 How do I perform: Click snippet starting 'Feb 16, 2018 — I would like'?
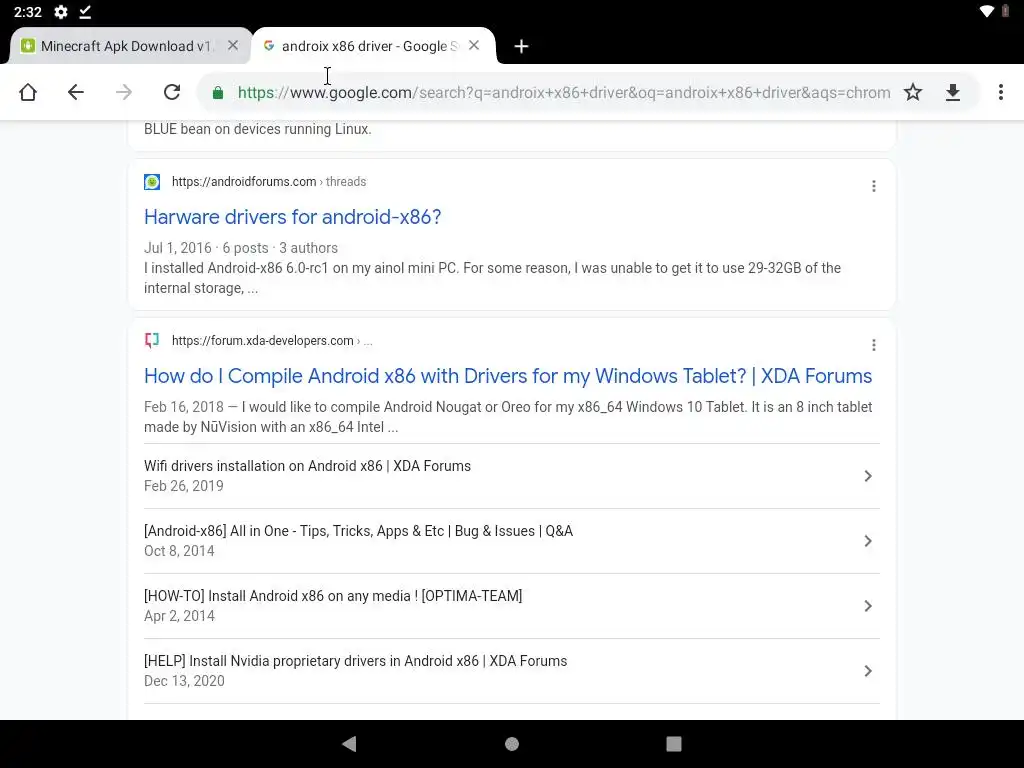[508, 417]
